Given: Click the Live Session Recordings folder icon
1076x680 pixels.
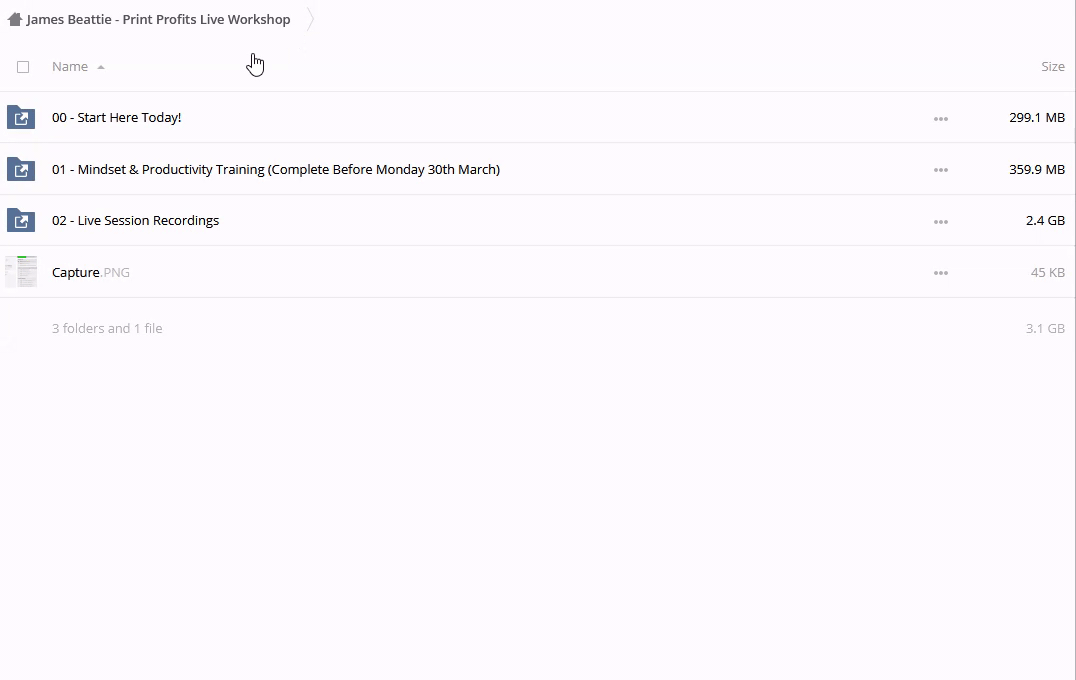Looking at the screenshot, I should [21, 221].
